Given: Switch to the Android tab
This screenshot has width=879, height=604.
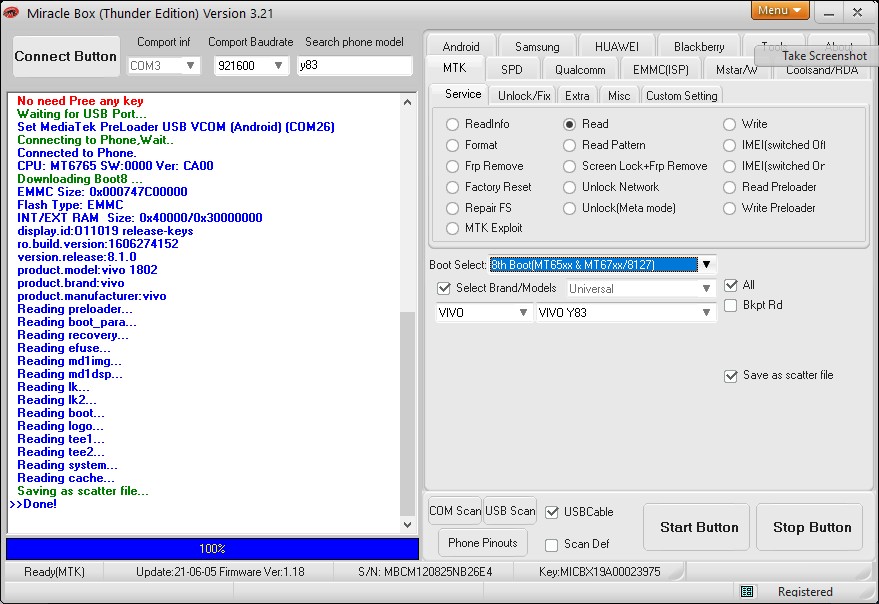Looking at the screenshot, I should pyautogui.click(x=461, y=46).
